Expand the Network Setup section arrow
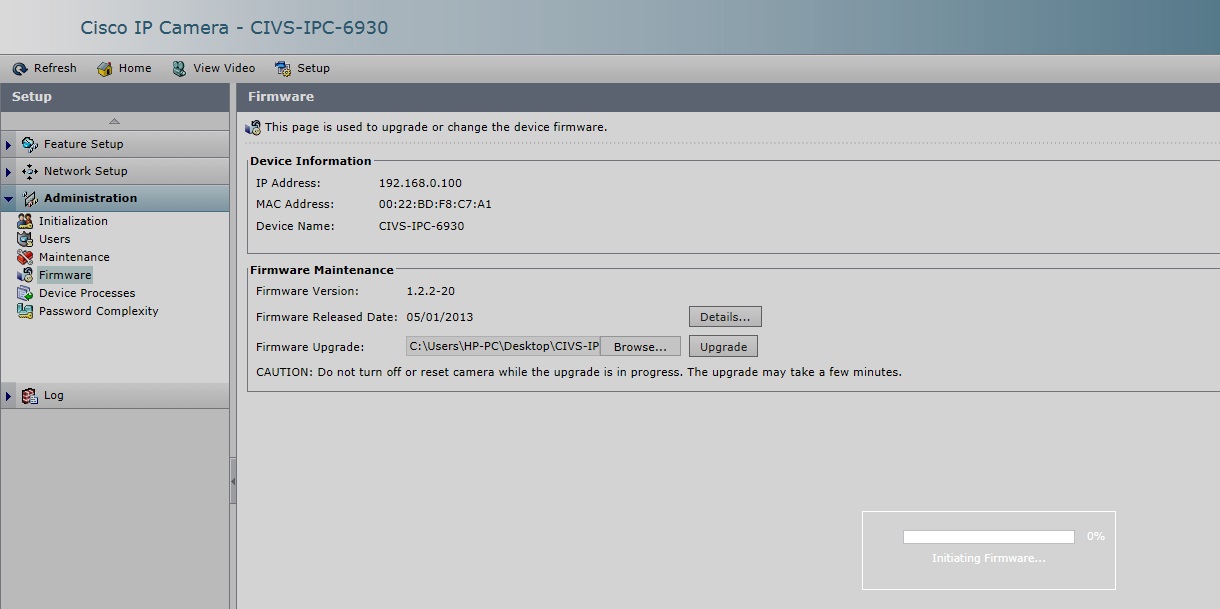1220x609 pixels. click(9, 172)
